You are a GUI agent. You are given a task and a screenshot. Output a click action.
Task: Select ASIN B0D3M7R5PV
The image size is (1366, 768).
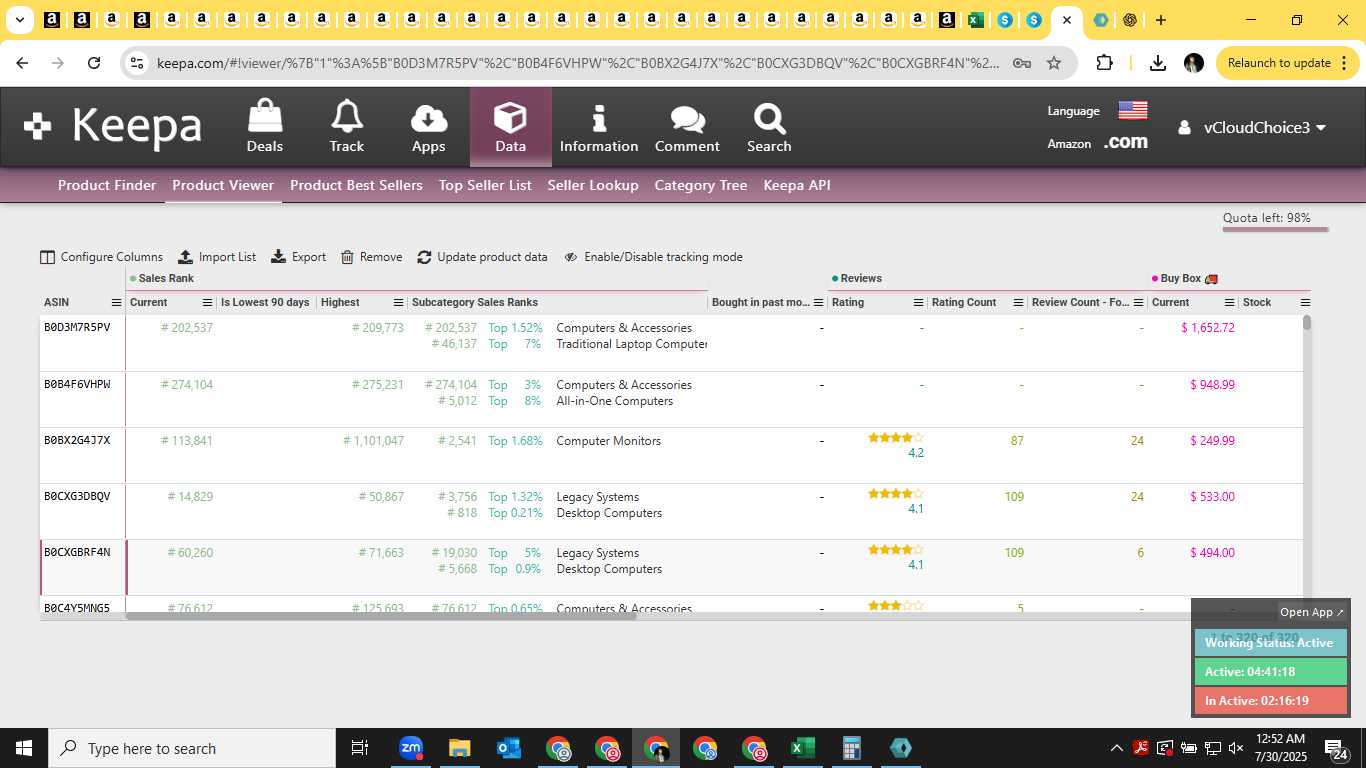point(77,328)
